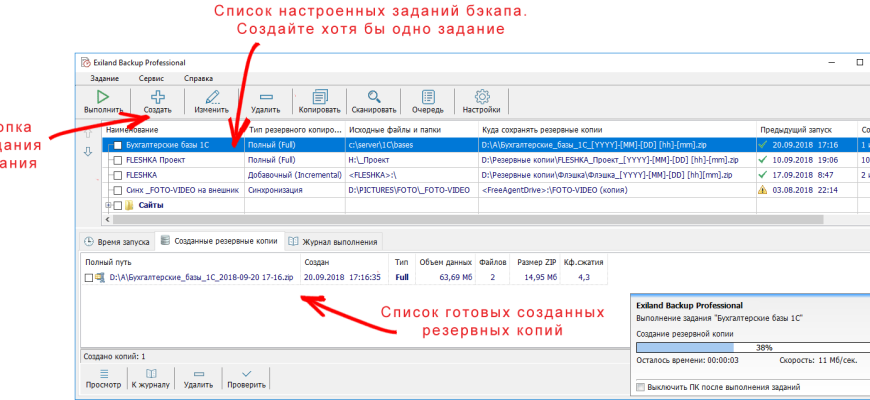Expand the Сайты group in the task list
870x400 pixels.
107,205
